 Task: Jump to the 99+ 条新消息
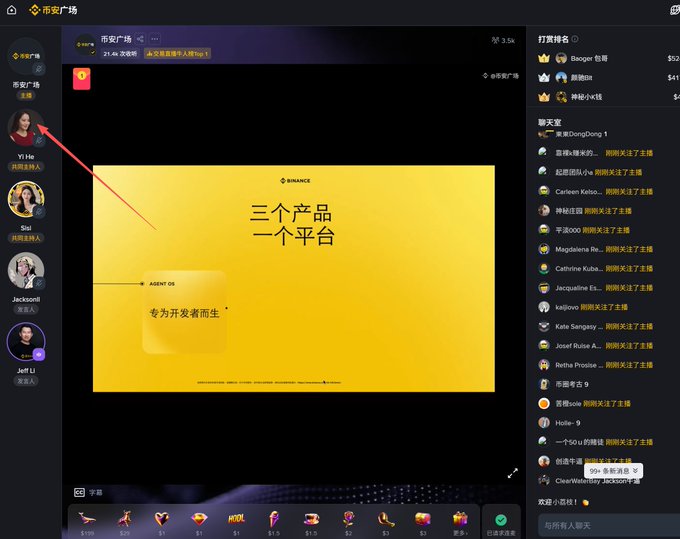point(614,470)
